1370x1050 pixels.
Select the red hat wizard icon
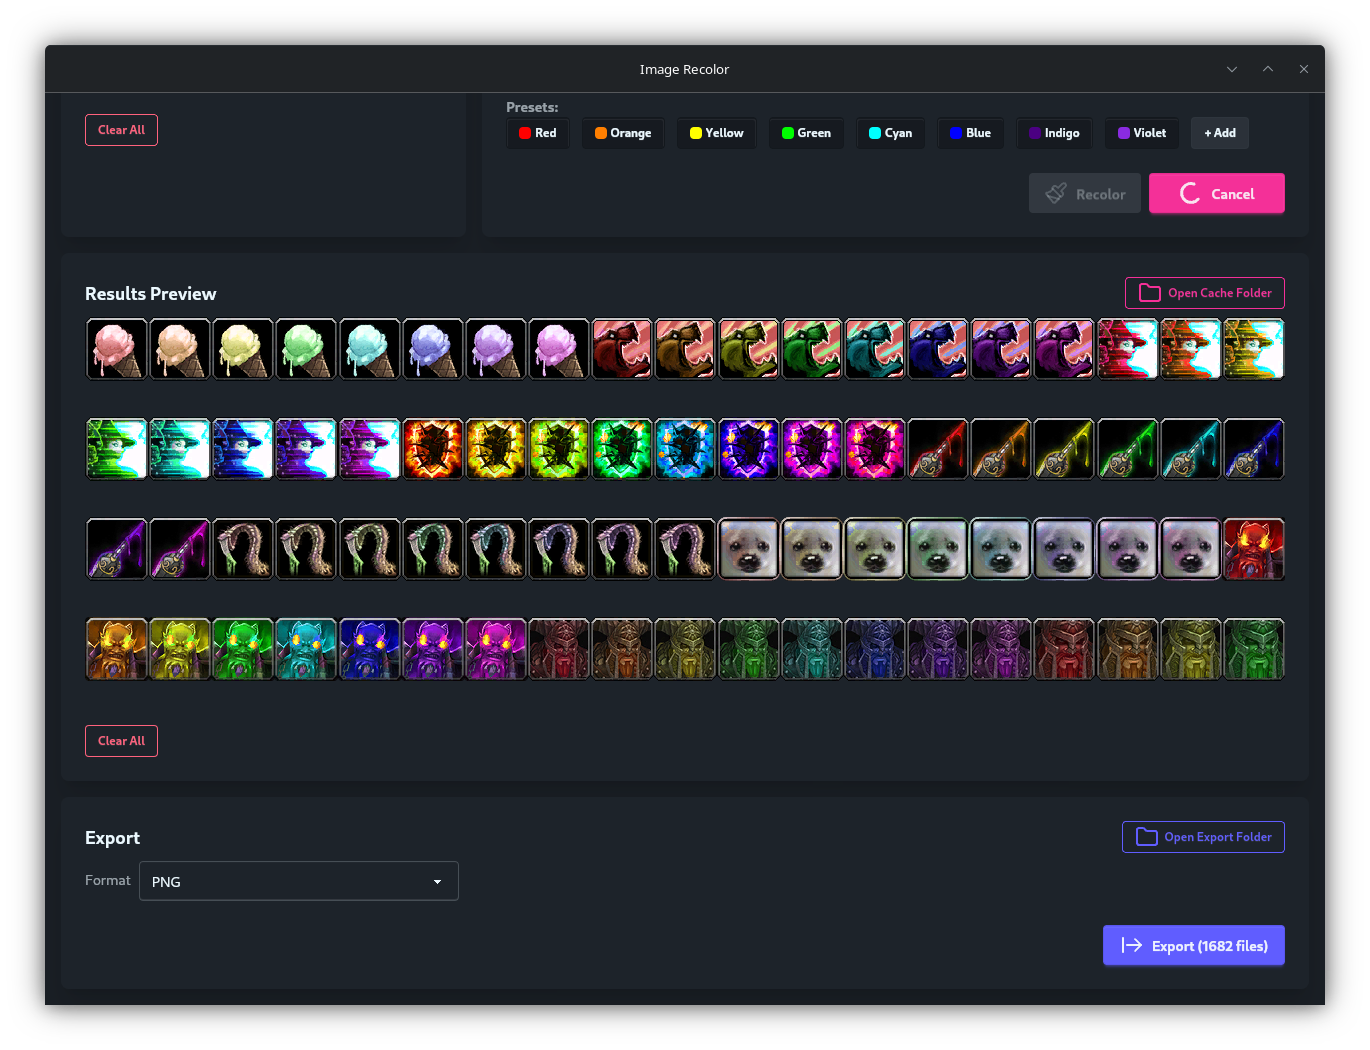pyautogui.click(x=1127, y=349)
